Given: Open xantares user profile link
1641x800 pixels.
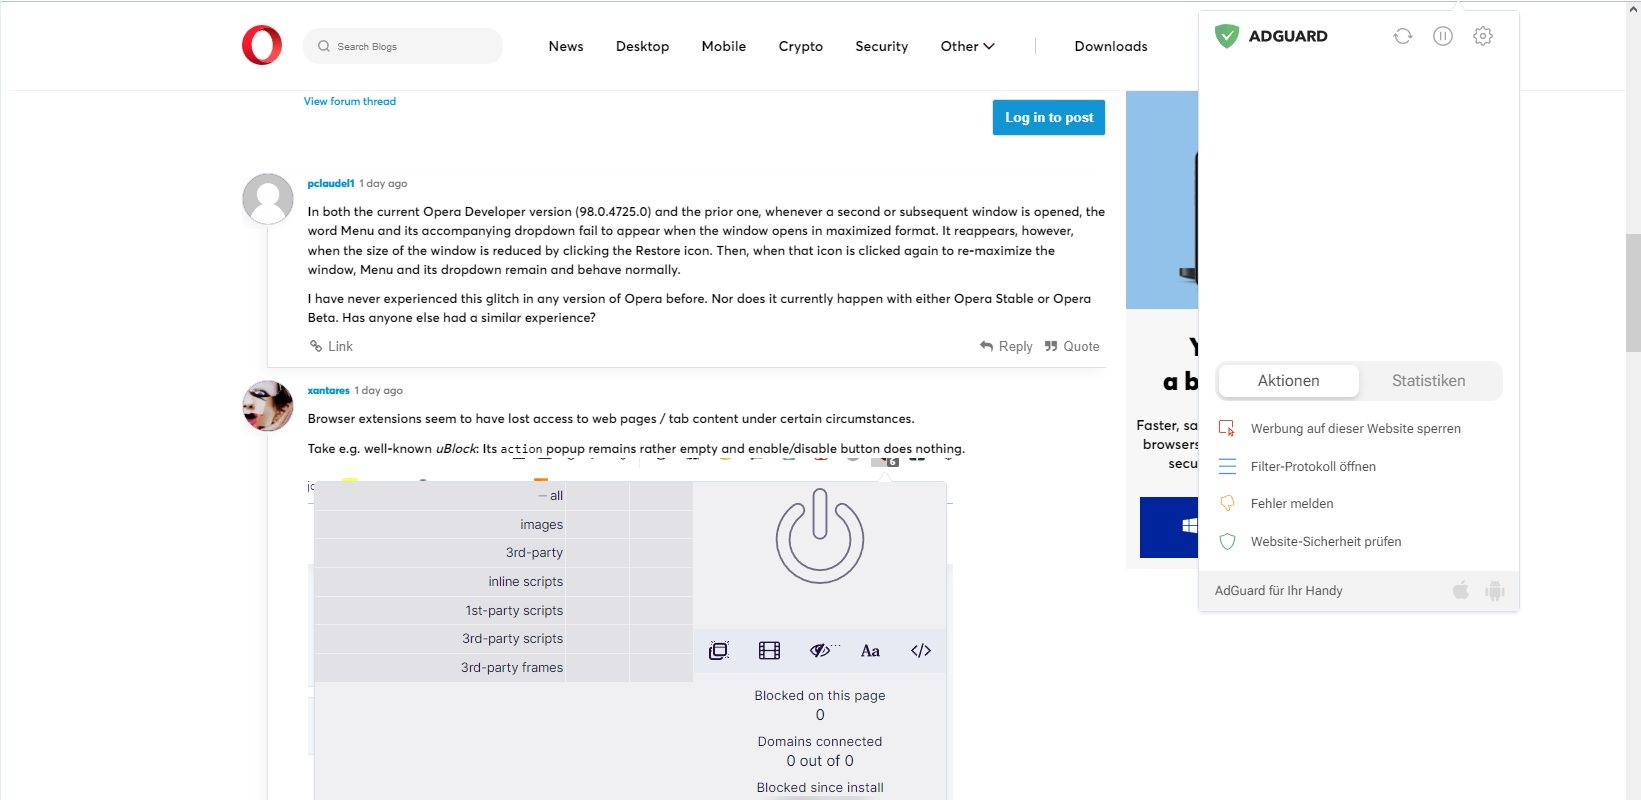Looking at the screenshot, I should pos(329,391).
